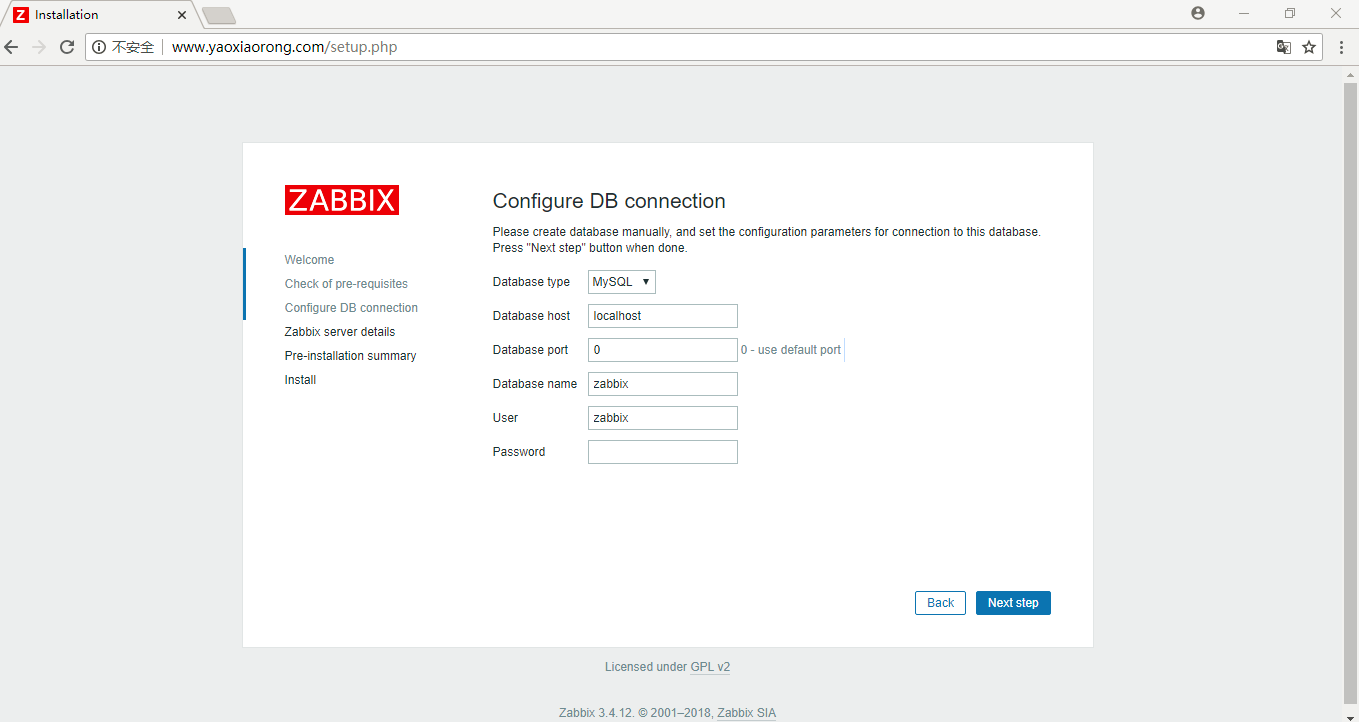
Task: Close the Installation tab
Action: (182, 15)
